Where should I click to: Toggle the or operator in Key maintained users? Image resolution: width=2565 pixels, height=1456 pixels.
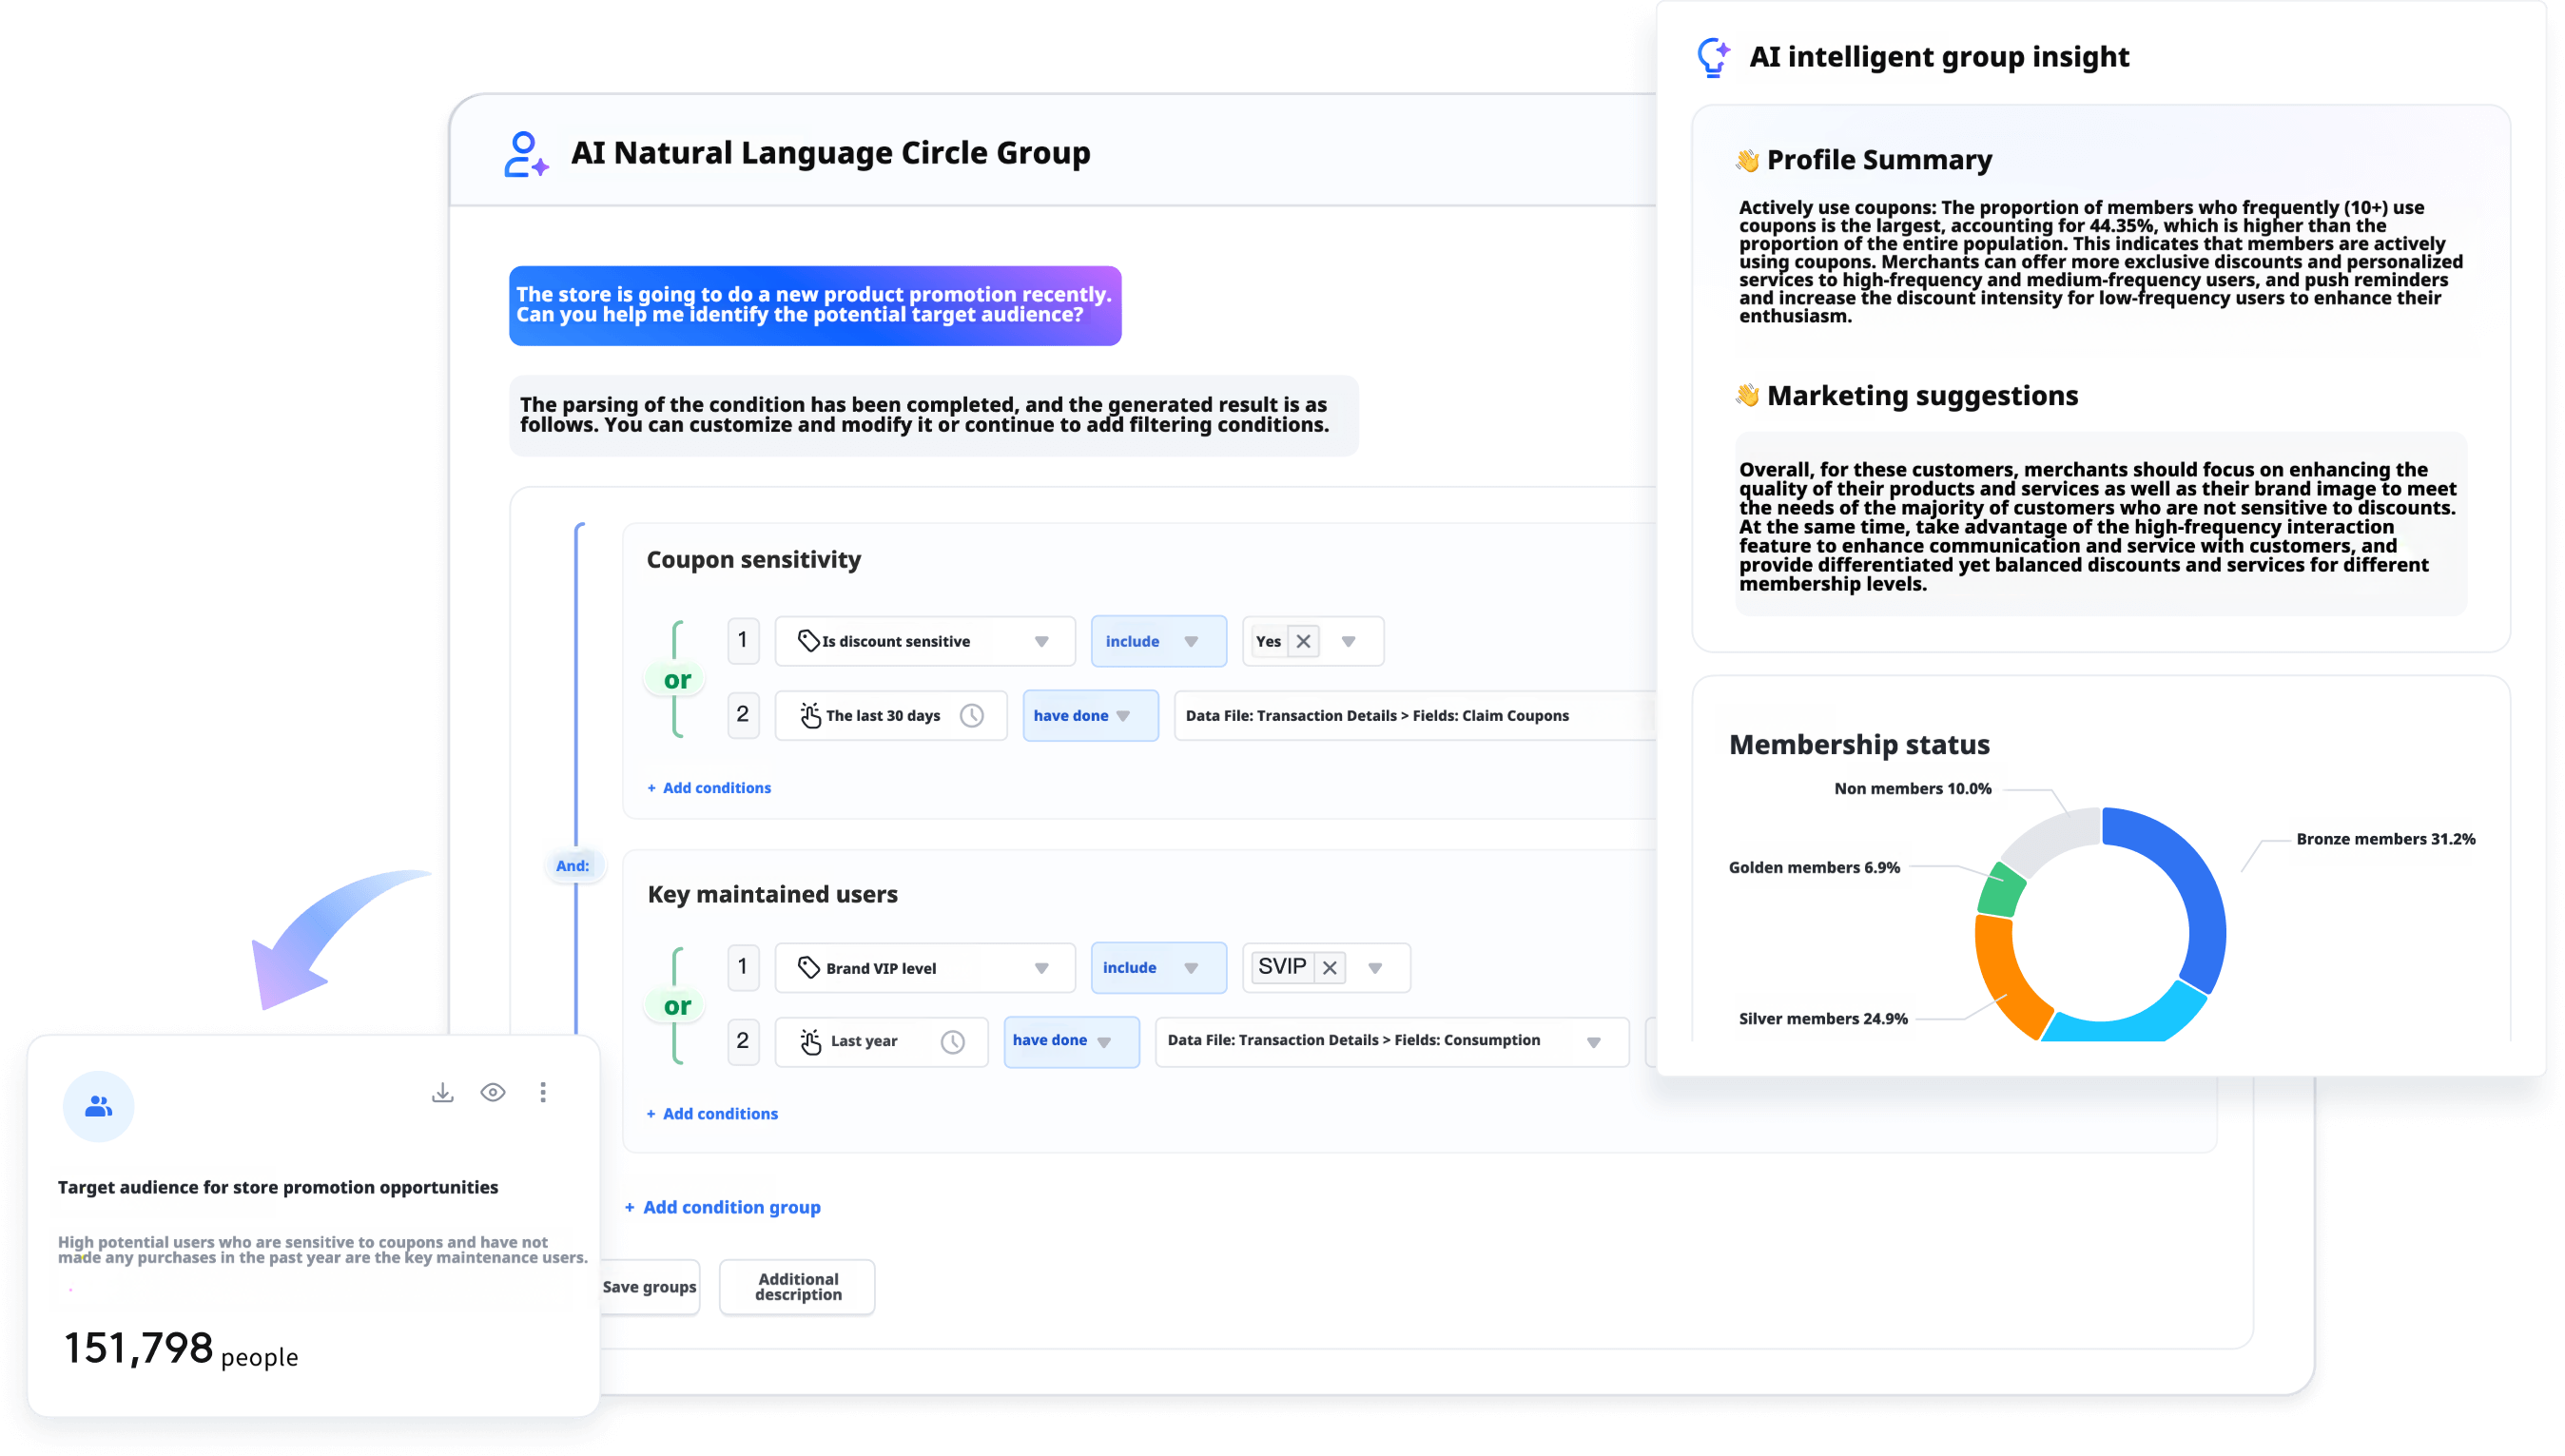pos(677,1006)
